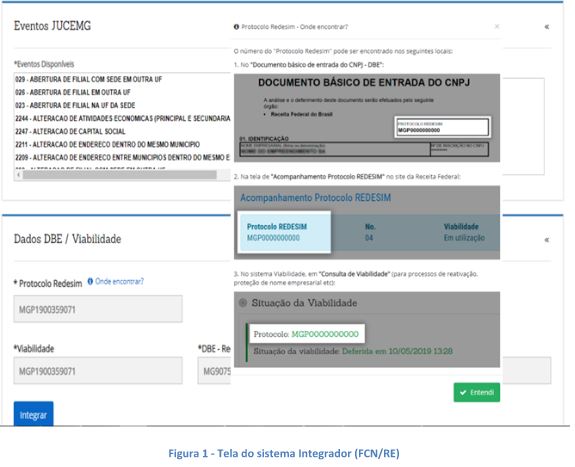Close the Protocolo Redesim help popup
This screenshot has height=467, width=575.
(x=497, y=26)
